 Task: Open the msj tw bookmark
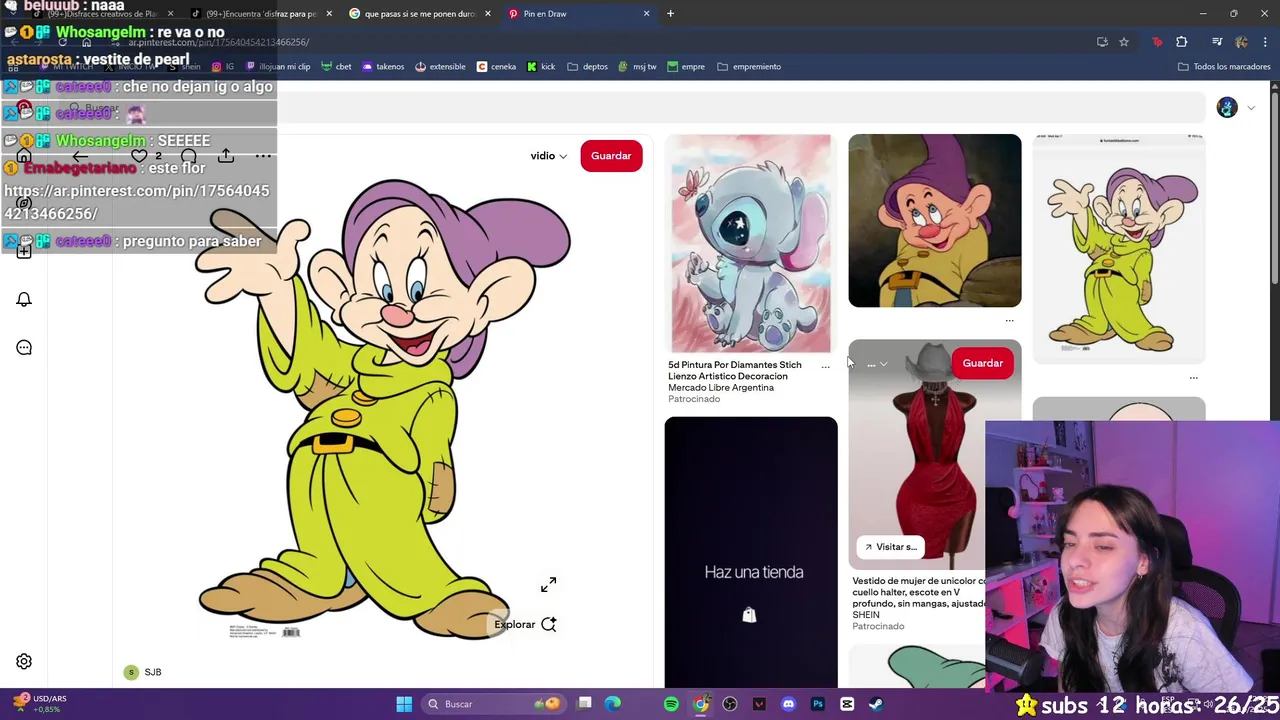637,67
